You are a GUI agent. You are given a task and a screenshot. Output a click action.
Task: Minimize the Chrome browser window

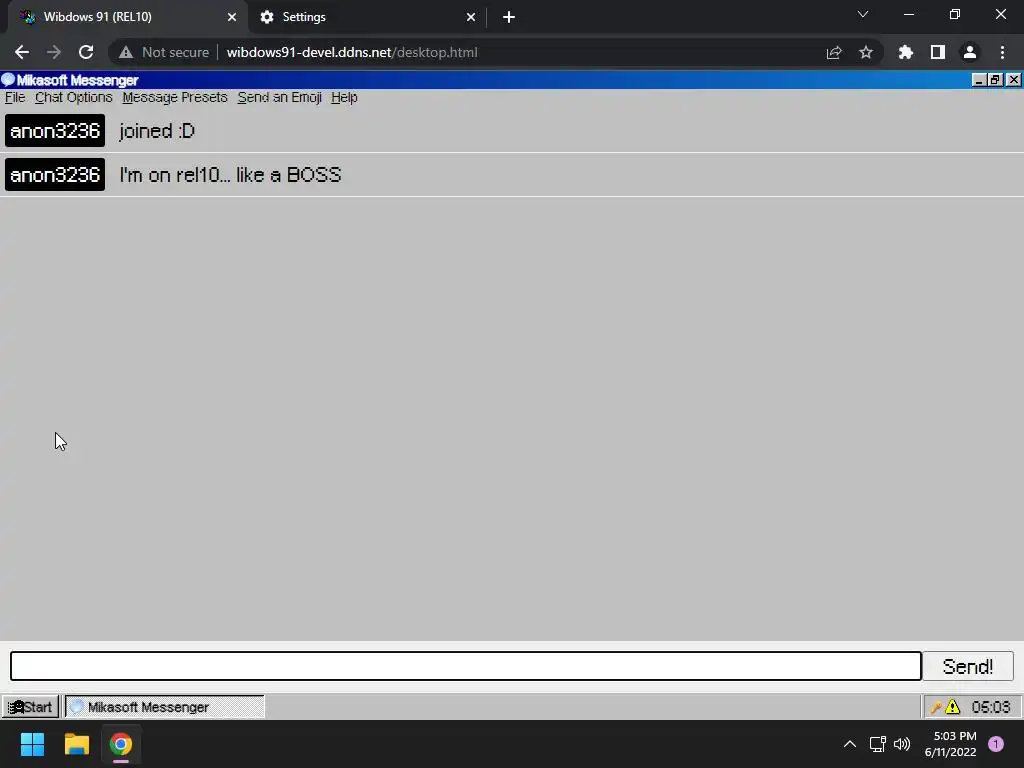pyautogui.click(x=908, y=14)
